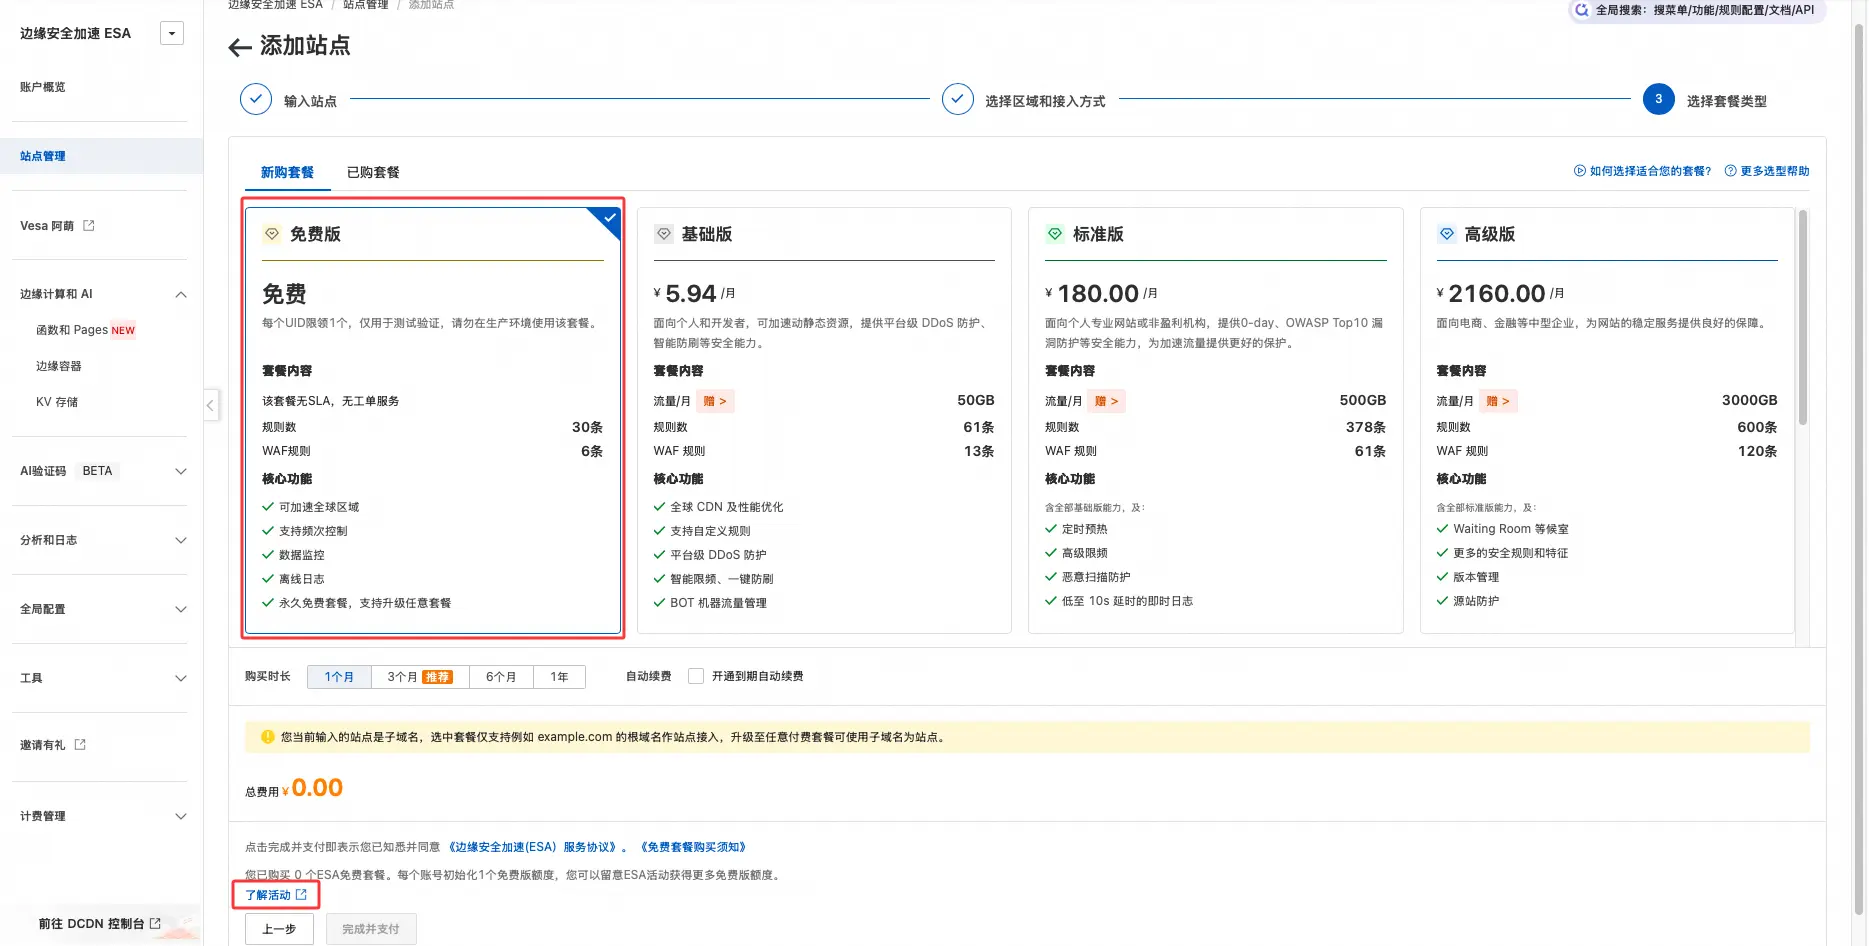This screenshot has height=946, width=1869.
Task: Select the 1年 purchase duration option
Action: [559, 677]
